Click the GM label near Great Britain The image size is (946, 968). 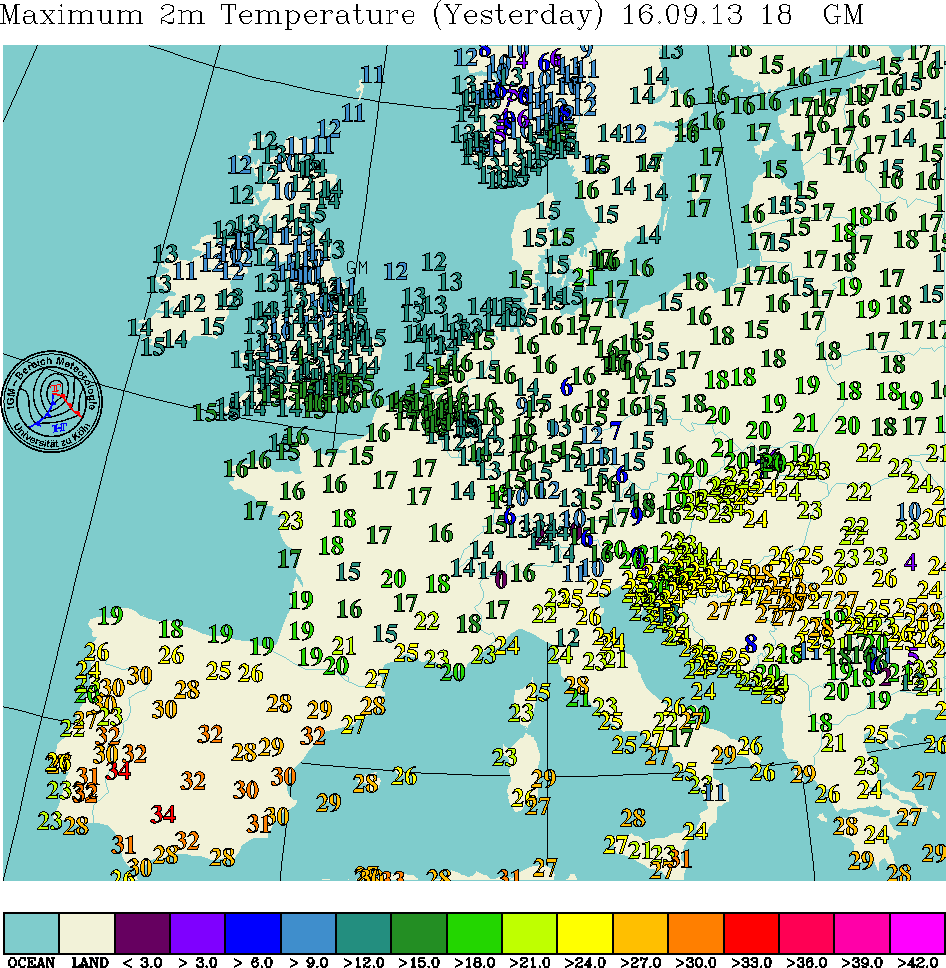[357, 268]
